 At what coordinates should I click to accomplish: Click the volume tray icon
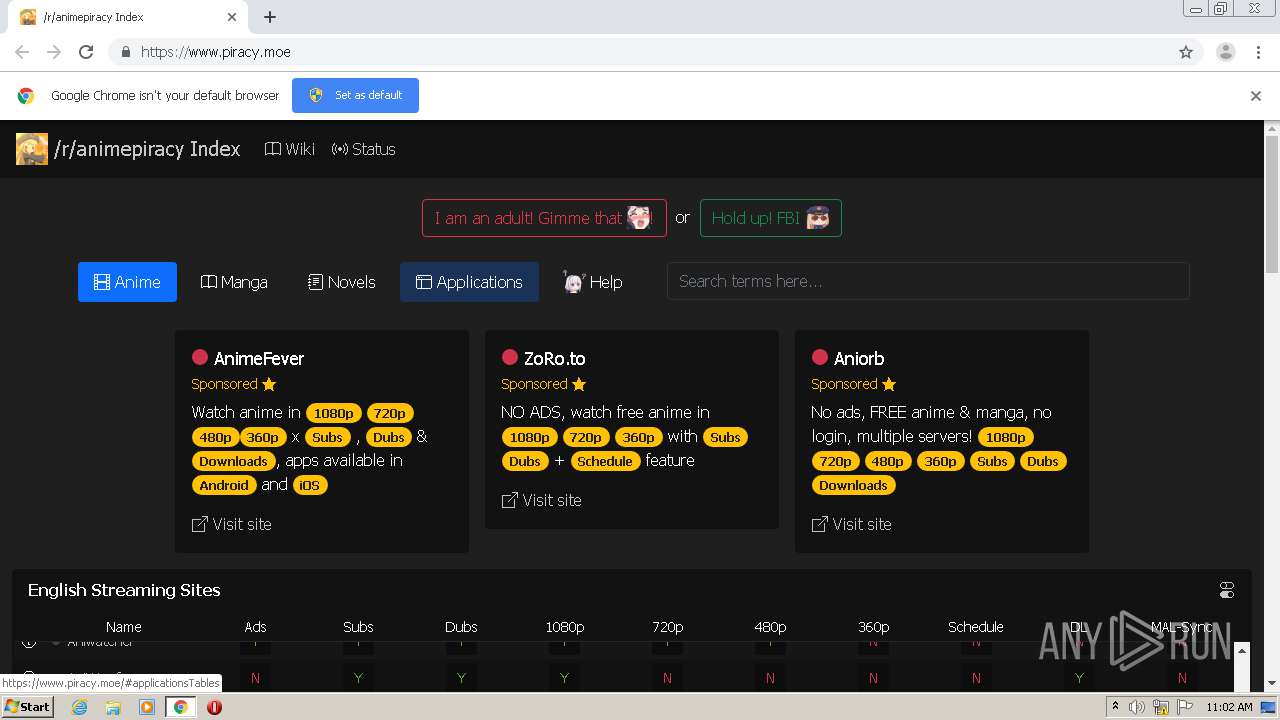tap(1137, 707)
